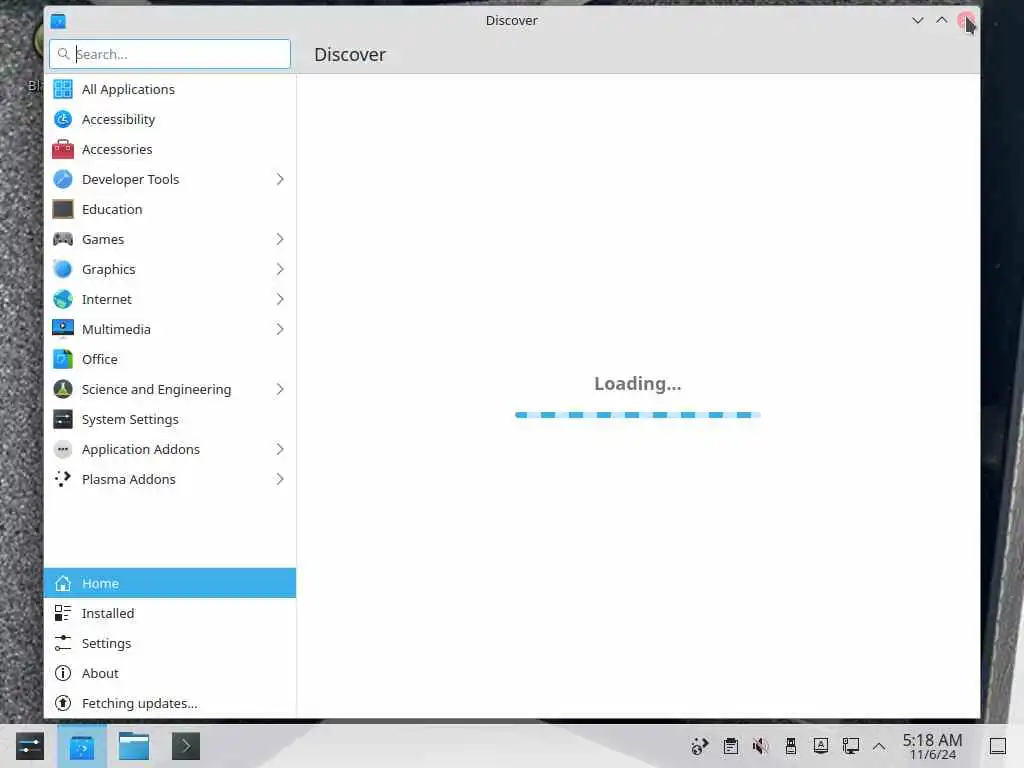Open the clipboard tray icon

[x=731, y=746]
